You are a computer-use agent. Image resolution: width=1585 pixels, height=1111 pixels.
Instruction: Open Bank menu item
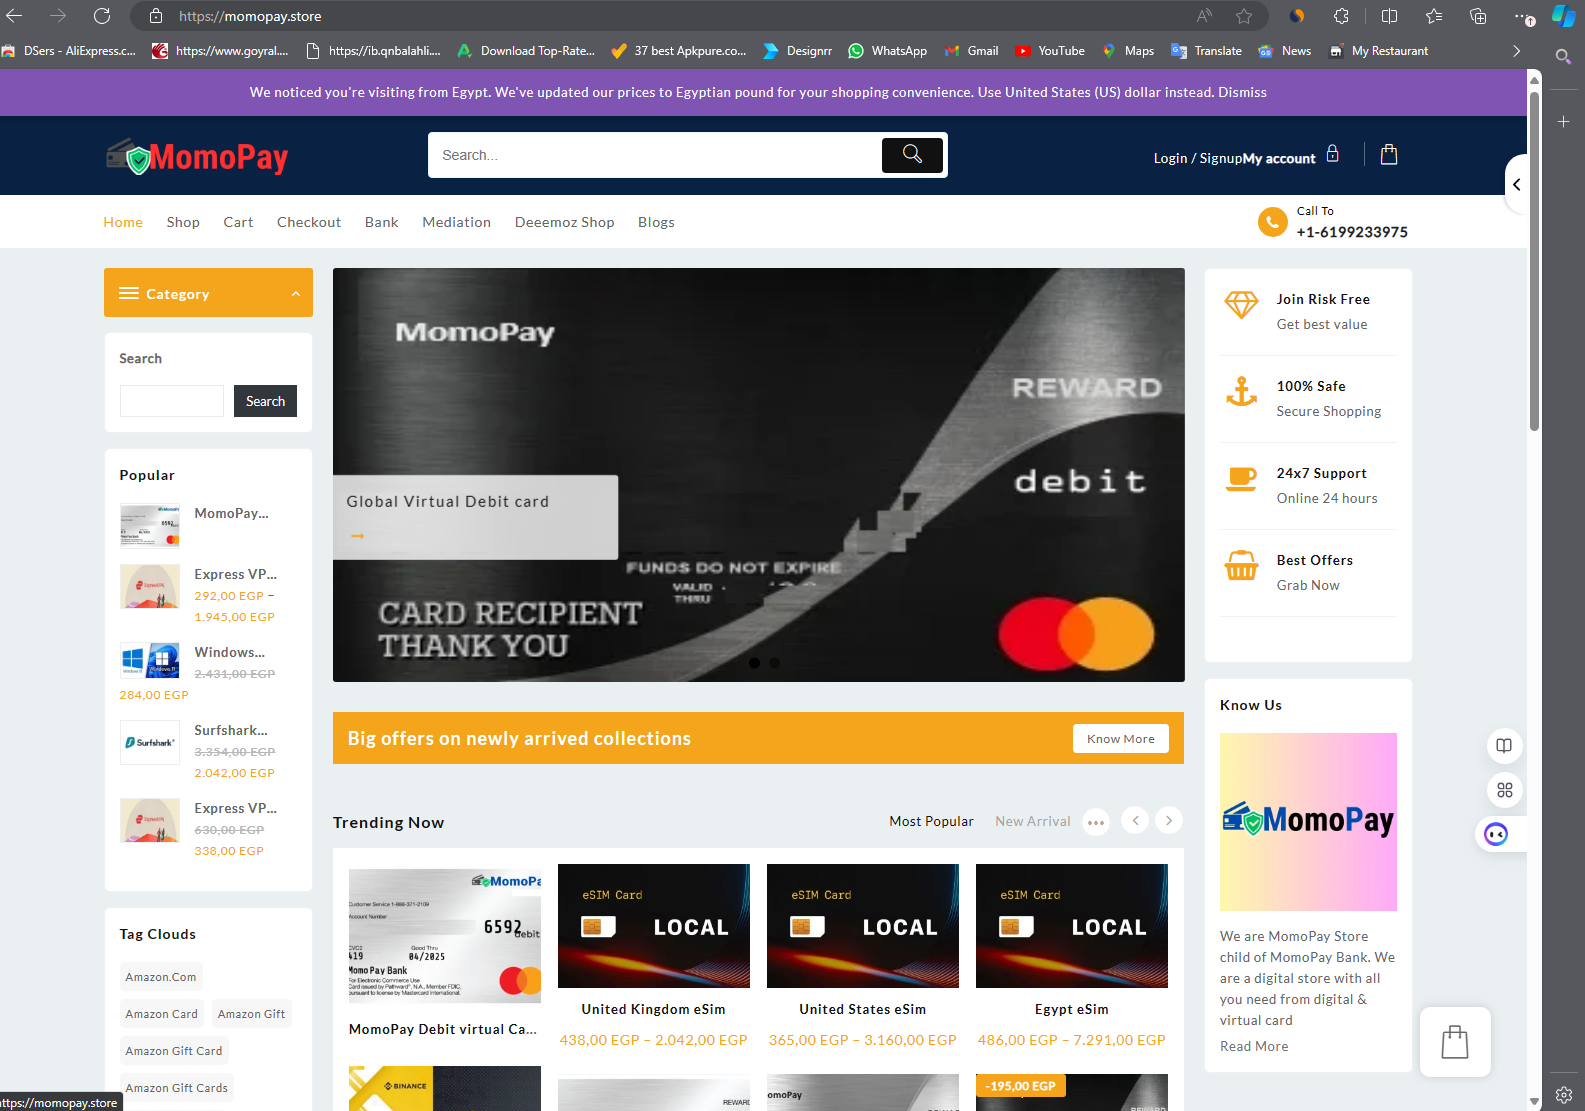tap(382, 222)
